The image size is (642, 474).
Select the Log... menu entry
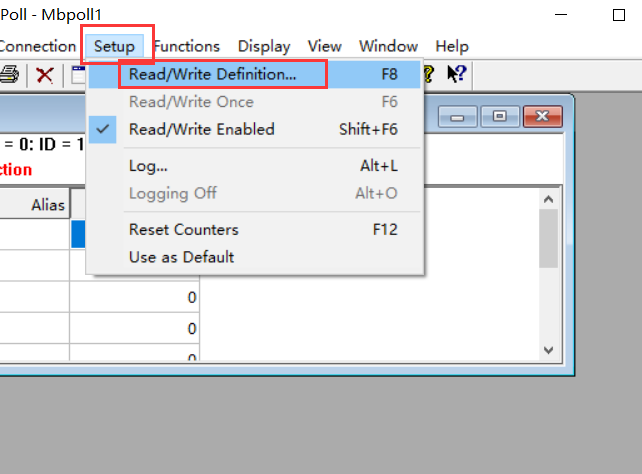(x=255, y=166)
